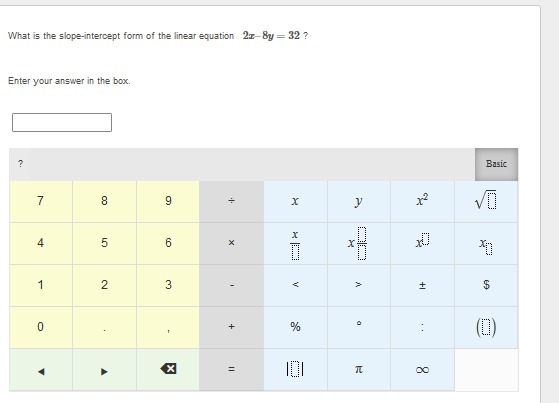
Task: Move cursor right with arrow key
Action: [x=104, y=369]
